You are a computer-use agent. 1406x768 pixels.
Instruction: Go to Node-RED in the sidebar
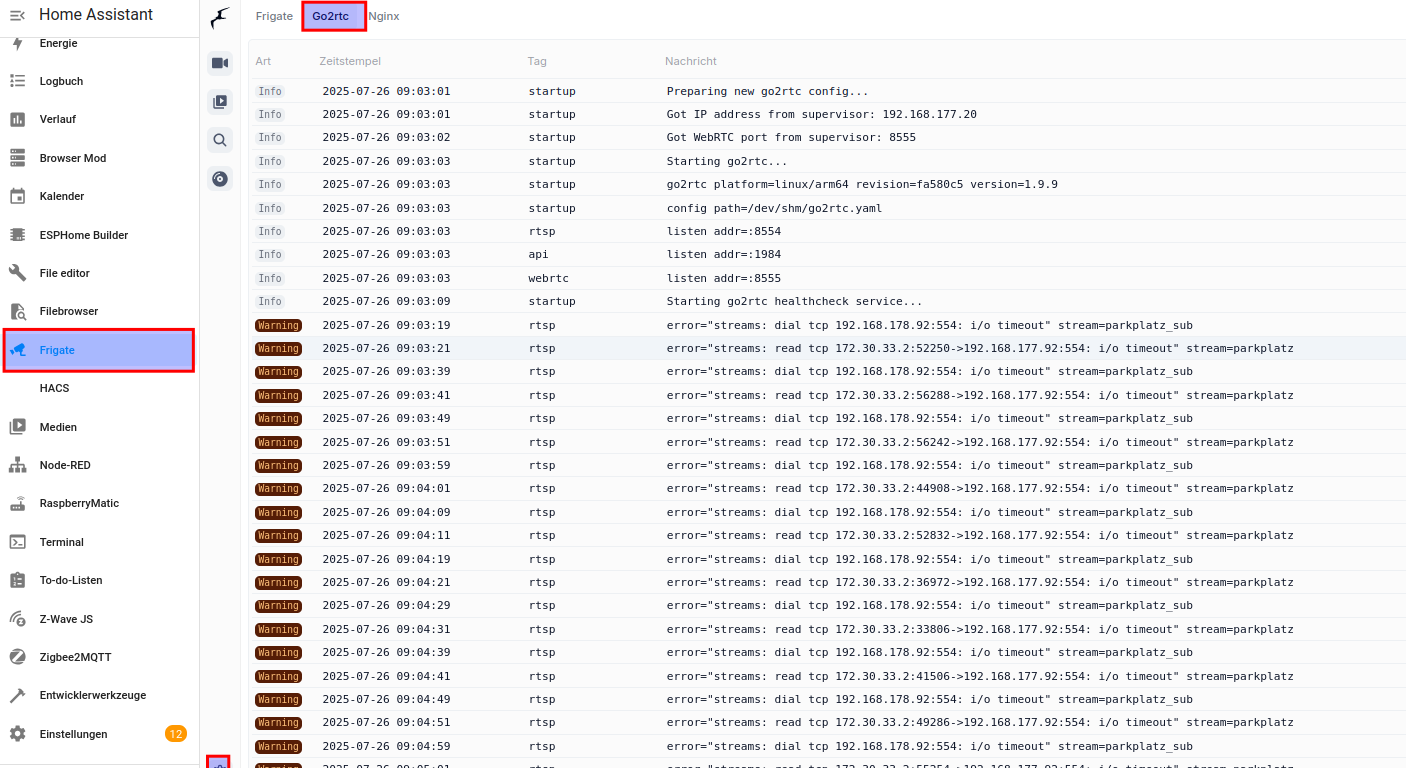pos(65,465)
